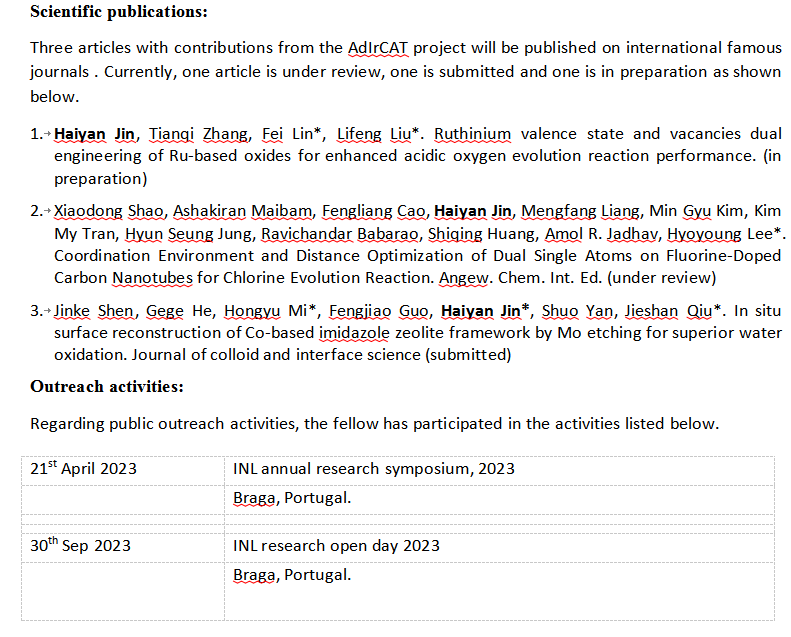Click the 'Outreach activities:' heading
Viewport: 791px width, 637px height.
107,386
